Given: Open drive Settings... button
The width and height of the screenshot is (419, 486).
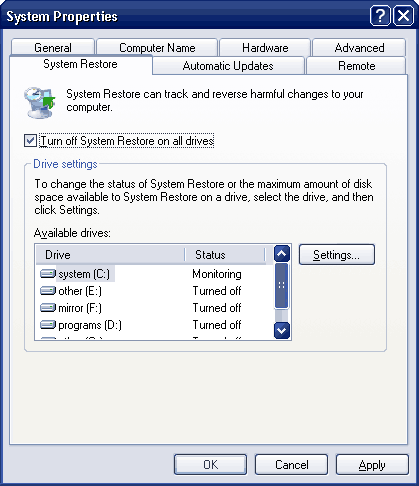Looking at the screenshot, I should [x=337, y=255].
